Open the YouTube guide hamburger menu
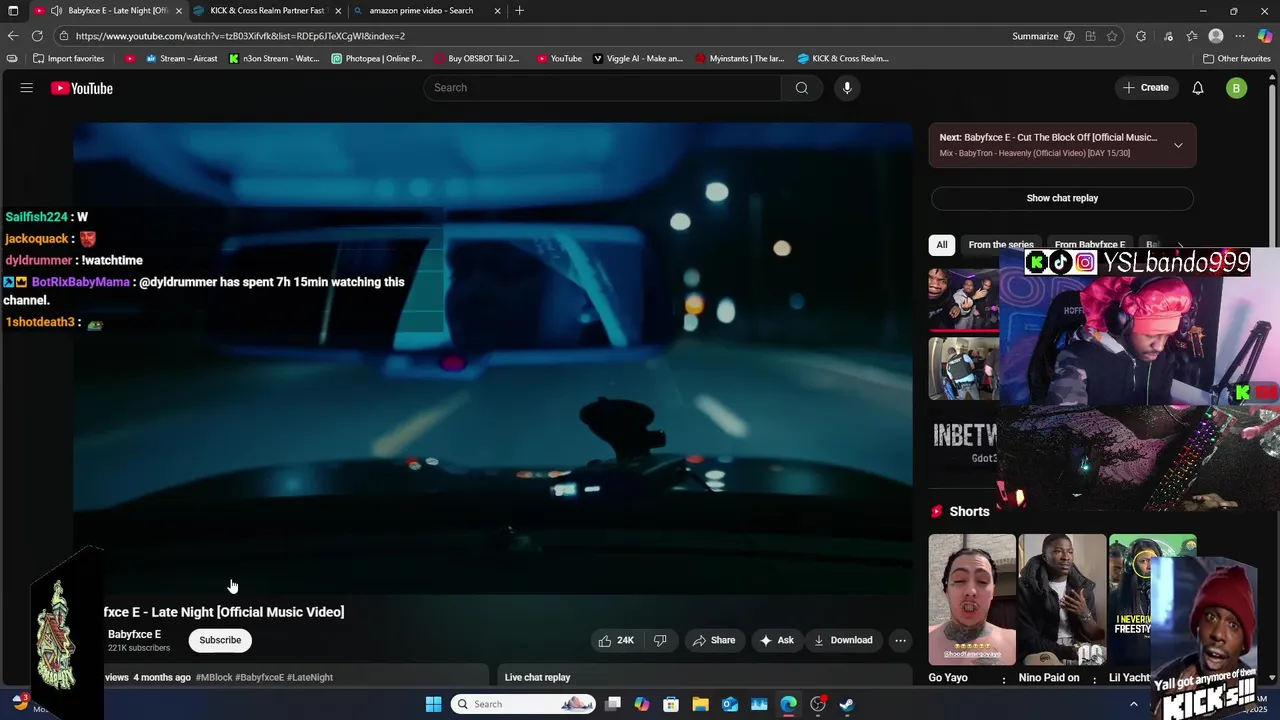 click(x=27, y=88)
